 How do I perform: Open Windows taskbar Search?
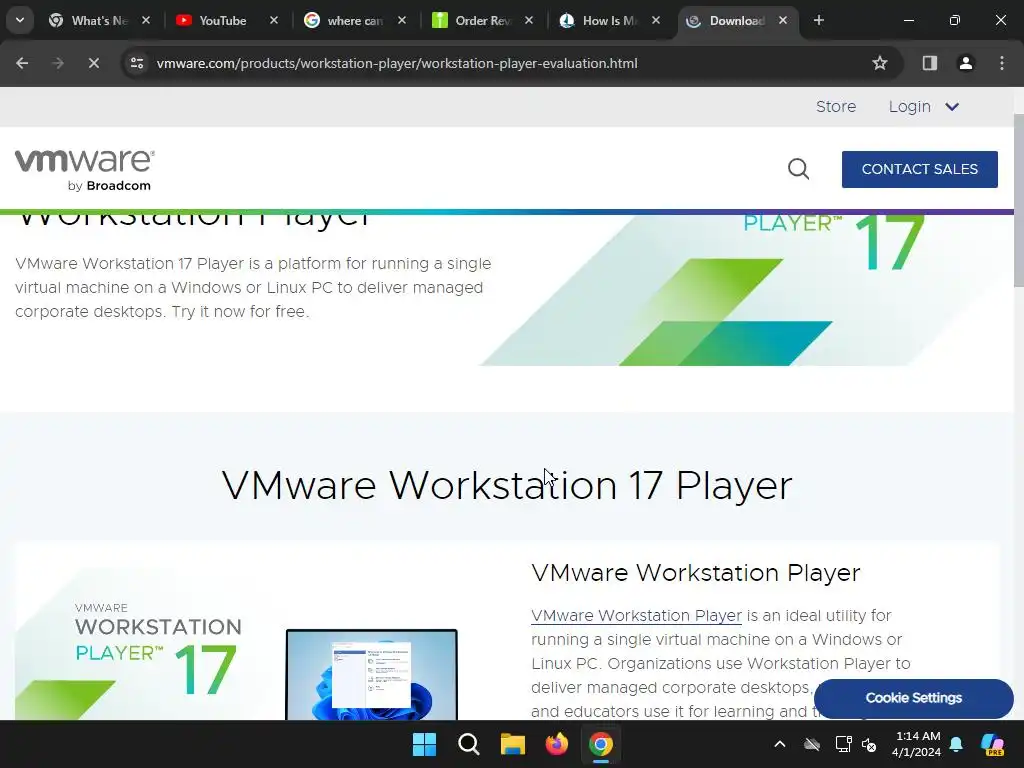tap(469, 744)
